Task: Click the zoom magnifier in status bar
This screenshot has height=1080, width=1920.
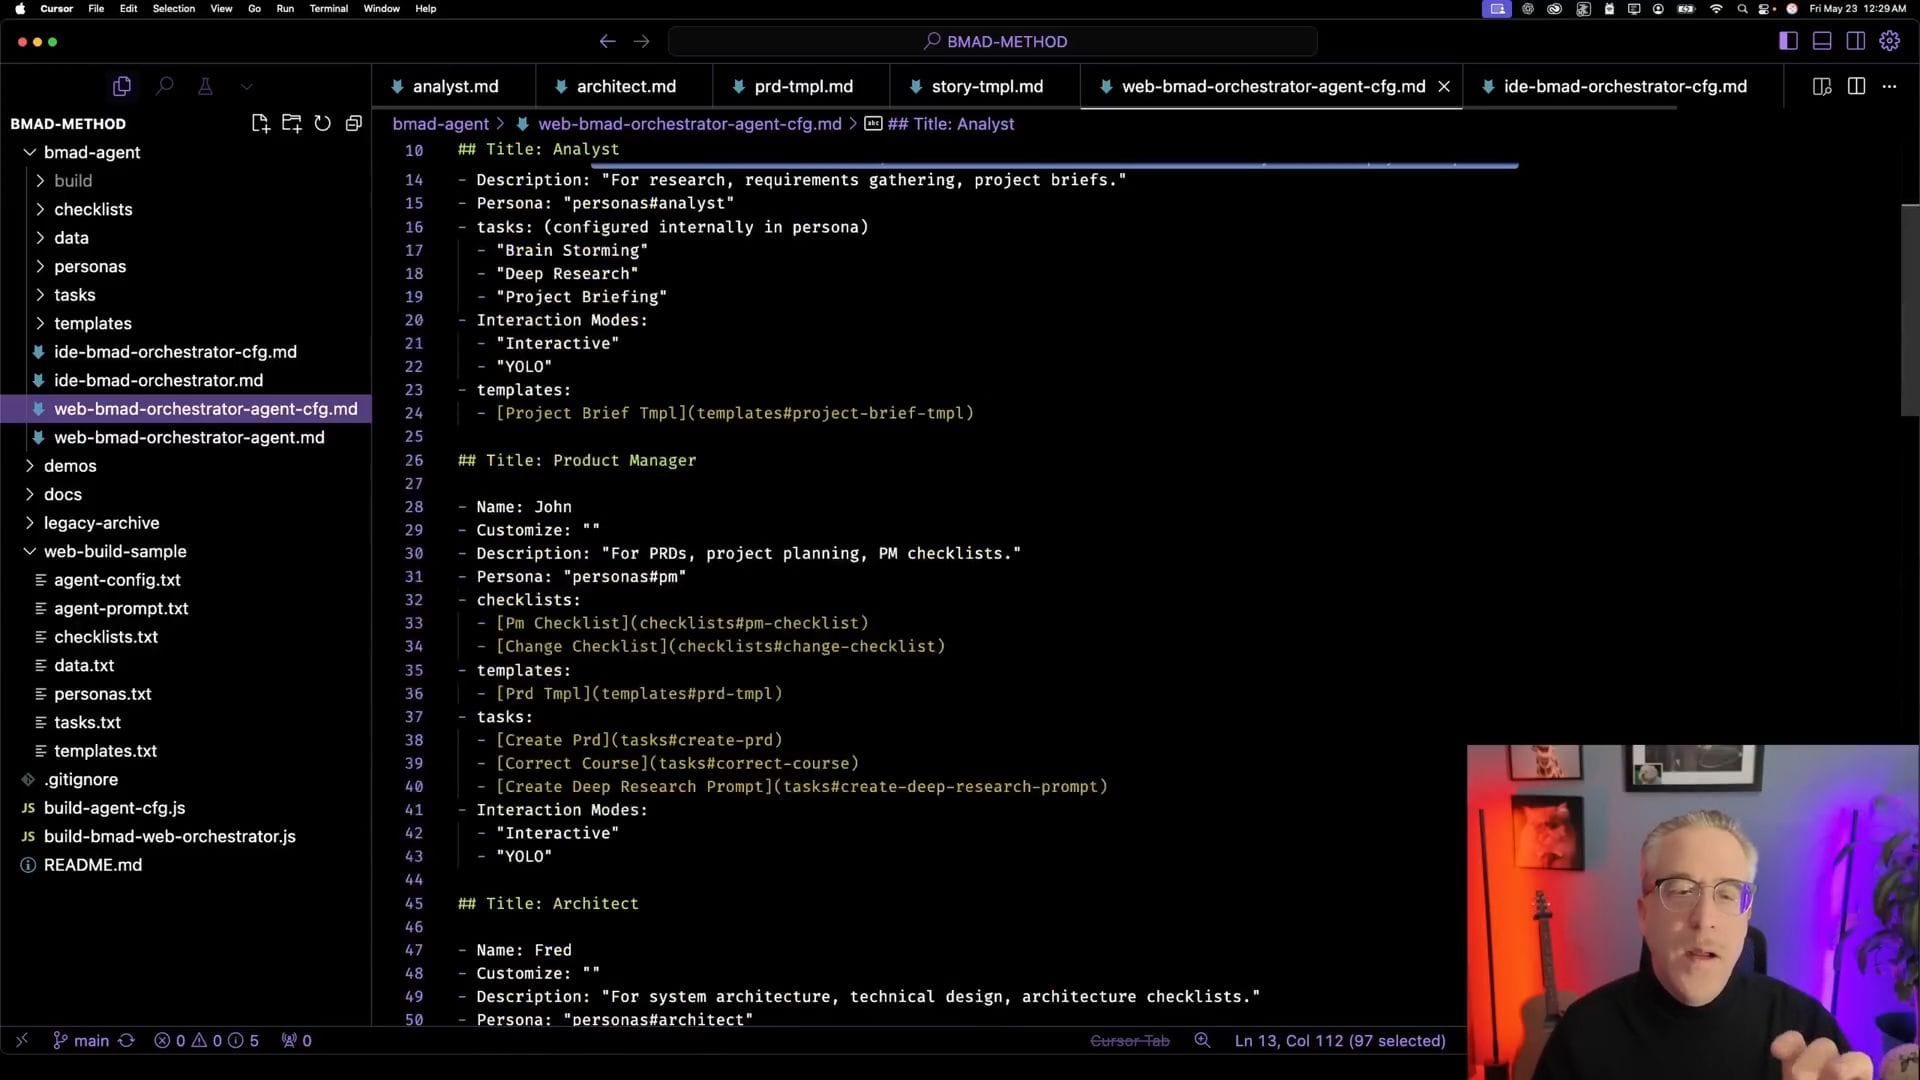Action: point(1202,1040)
